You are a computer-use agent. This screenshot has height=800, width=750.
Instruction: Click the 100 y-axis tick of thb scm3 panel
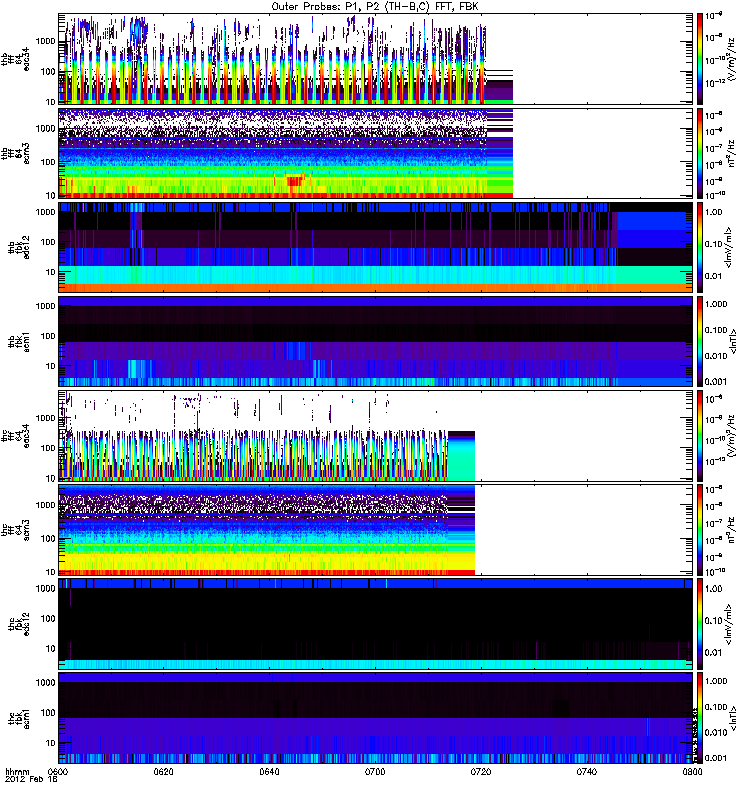coord(48,162)
